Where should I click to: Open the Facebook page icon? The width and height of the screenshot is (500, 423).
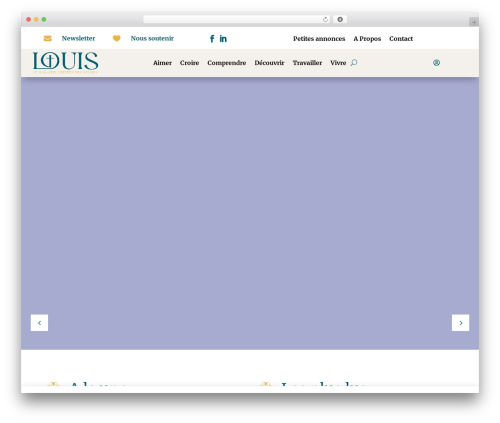(212, 39)
